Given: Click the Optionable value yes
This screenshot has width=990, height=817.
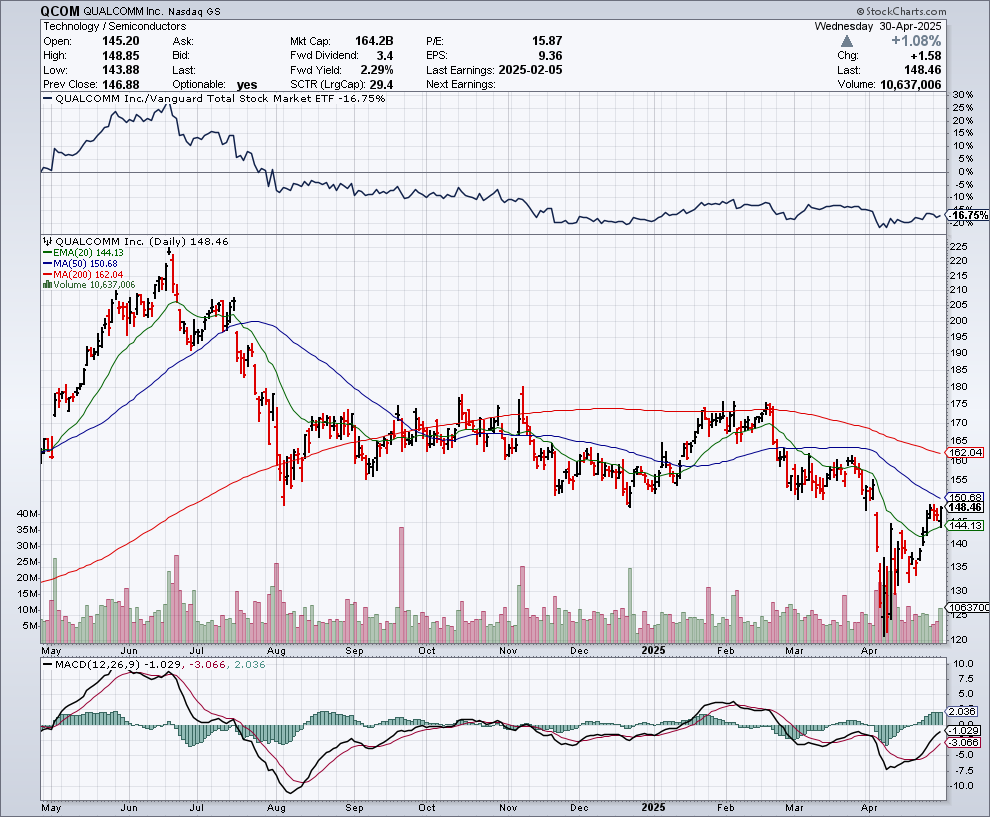Looking at the screenshot, I should point(247,85).
